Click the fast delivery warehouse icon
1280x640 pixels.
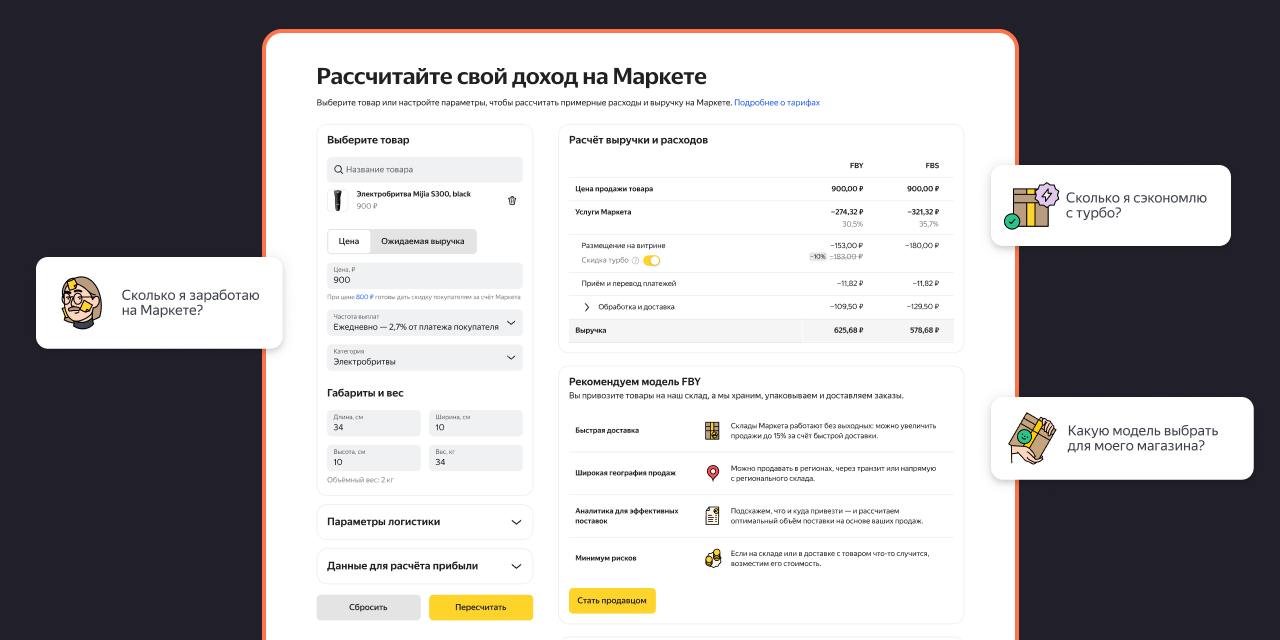pyautogui.click(x=712, y=430)
